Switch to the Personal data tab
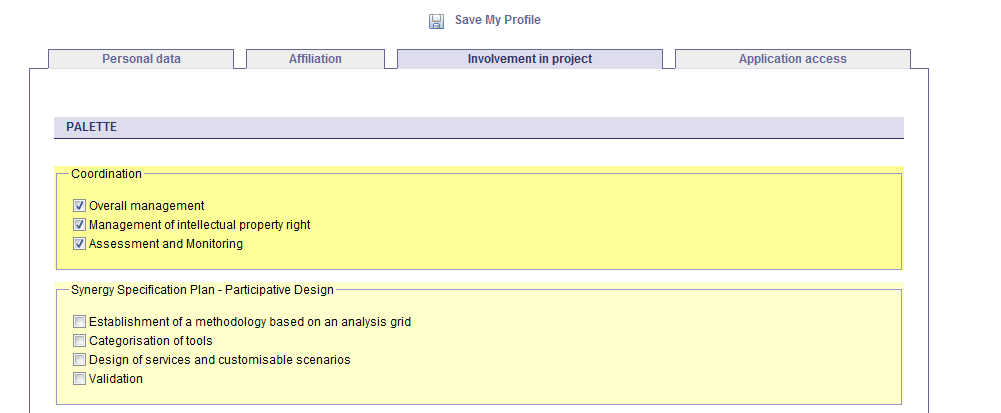 click(141, 59)
